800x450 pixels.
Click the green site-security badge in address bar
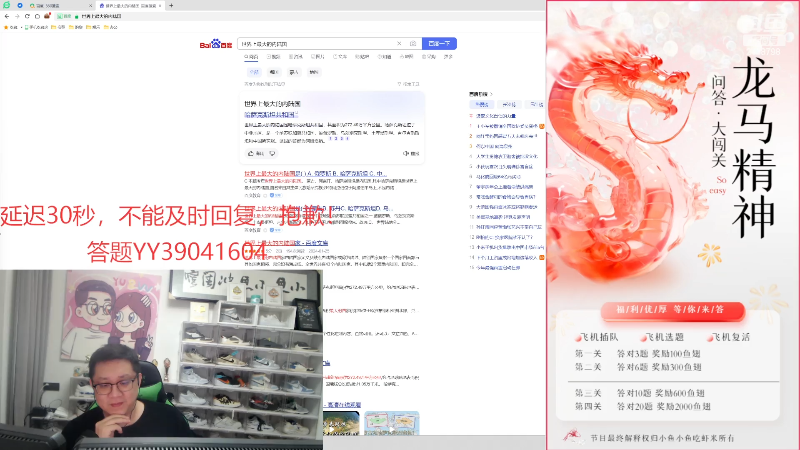coord(64,16)
